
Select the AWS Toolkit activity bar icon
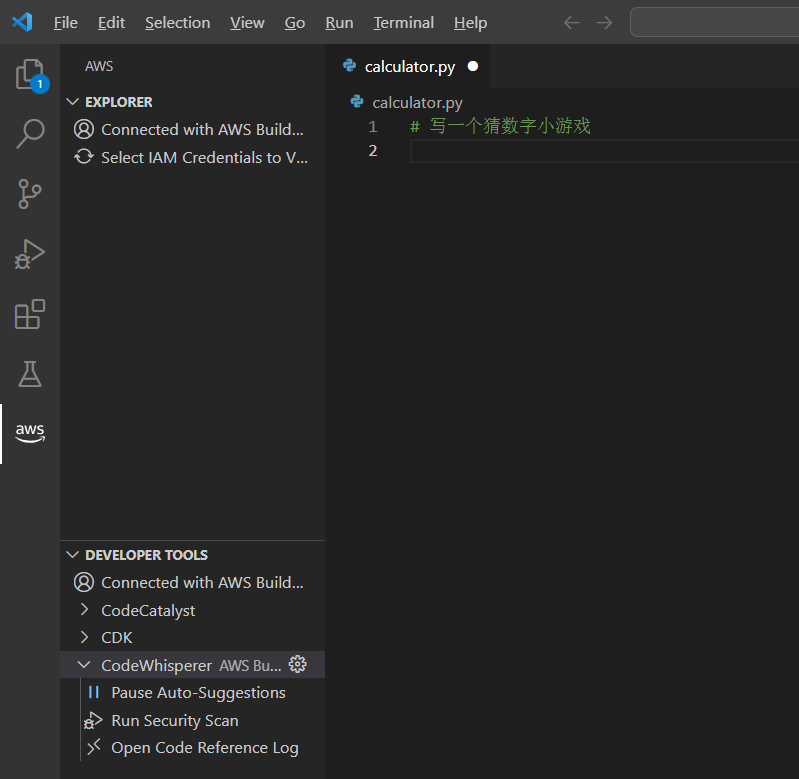pos(30,433)
